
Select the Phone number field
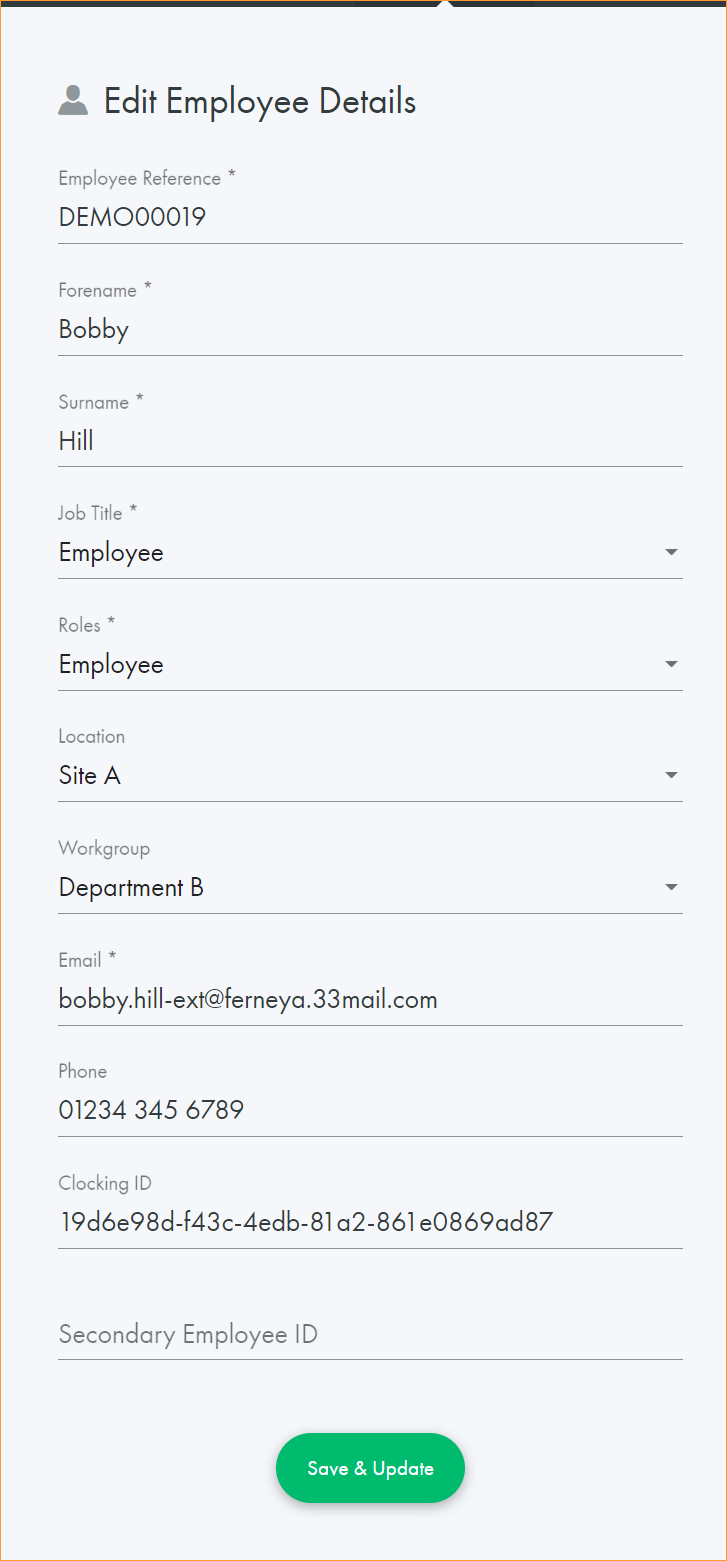tap(370, 1110)
